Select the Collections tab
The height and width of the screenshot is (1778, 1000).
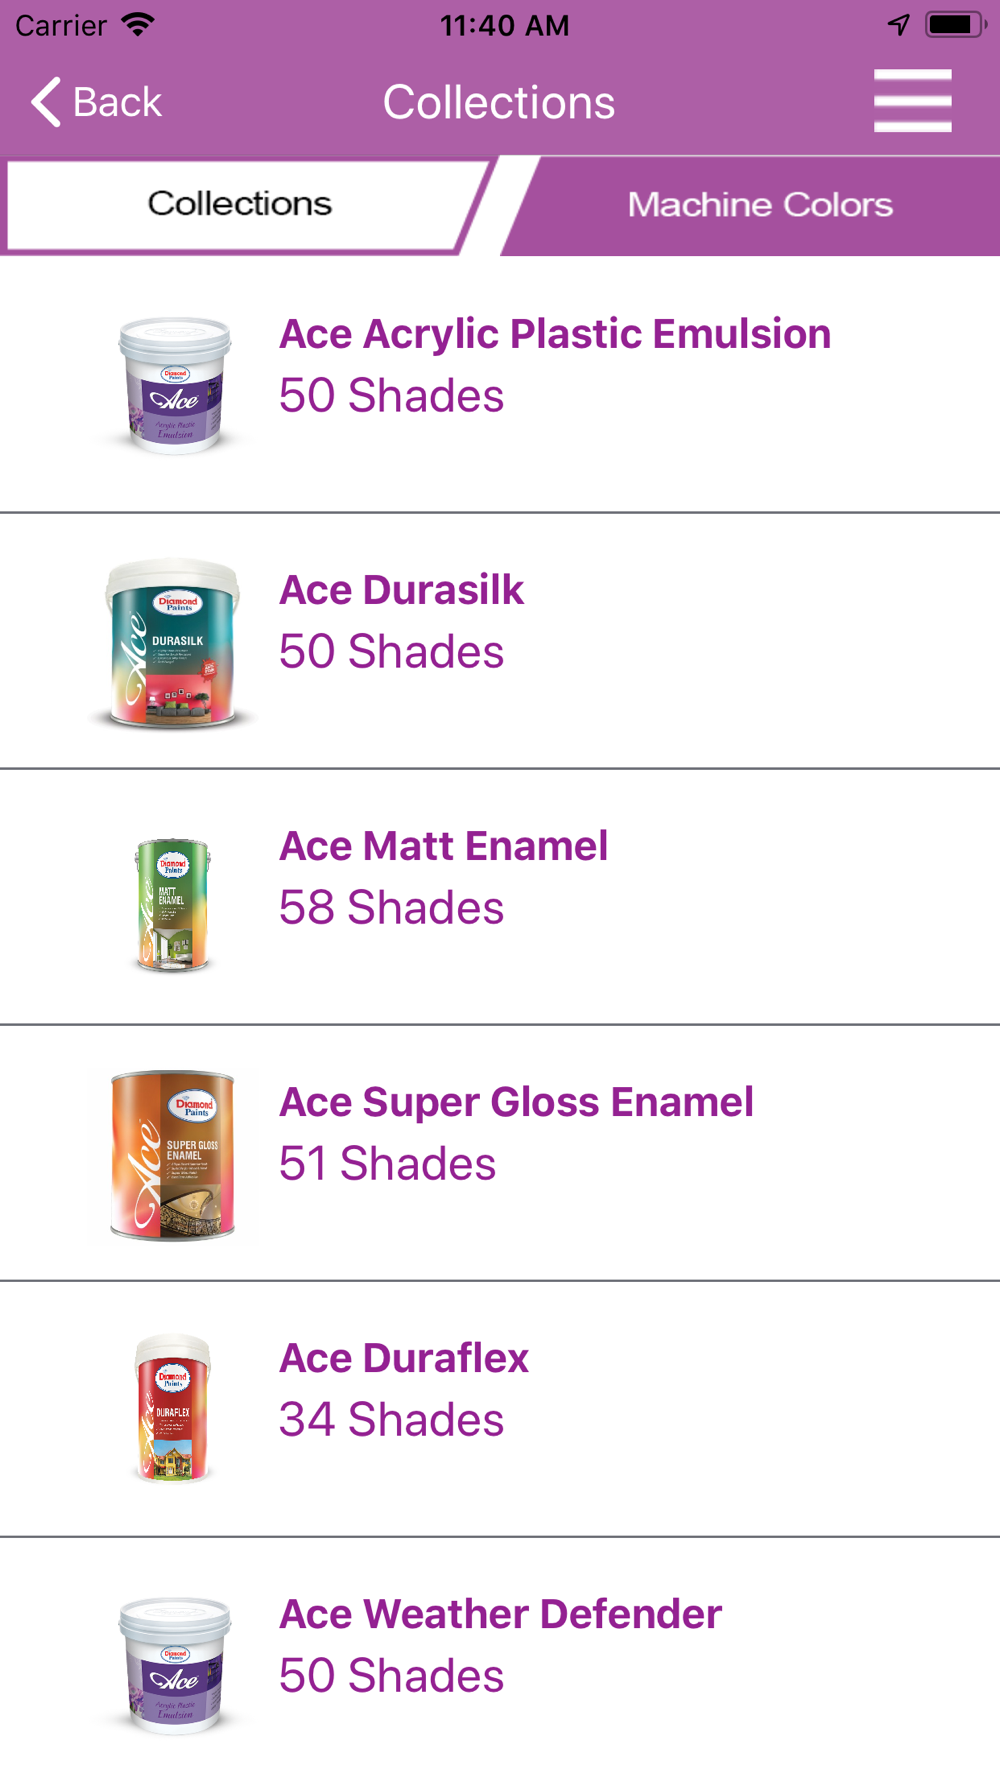tap(240, 204)
